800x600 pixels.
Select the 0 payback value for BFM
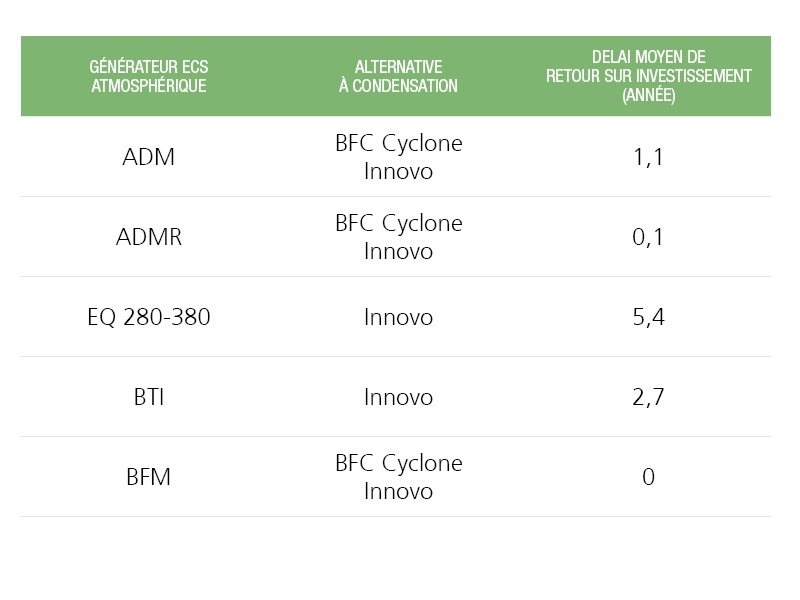click(648, 477)
